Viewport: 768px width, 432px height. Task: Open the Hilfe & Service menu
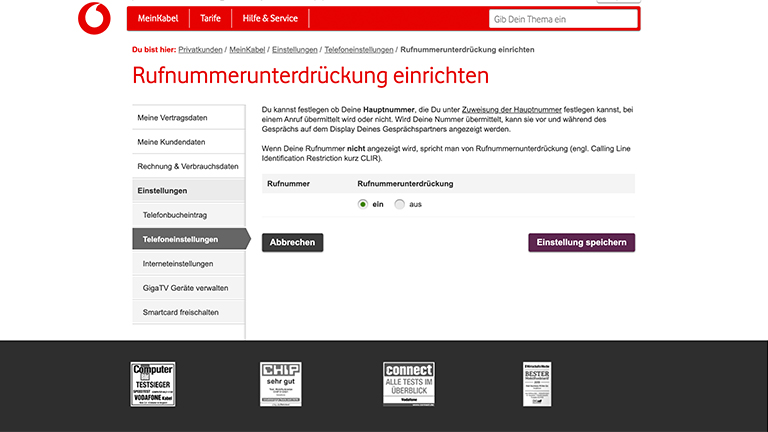click(x=270, y=19)
